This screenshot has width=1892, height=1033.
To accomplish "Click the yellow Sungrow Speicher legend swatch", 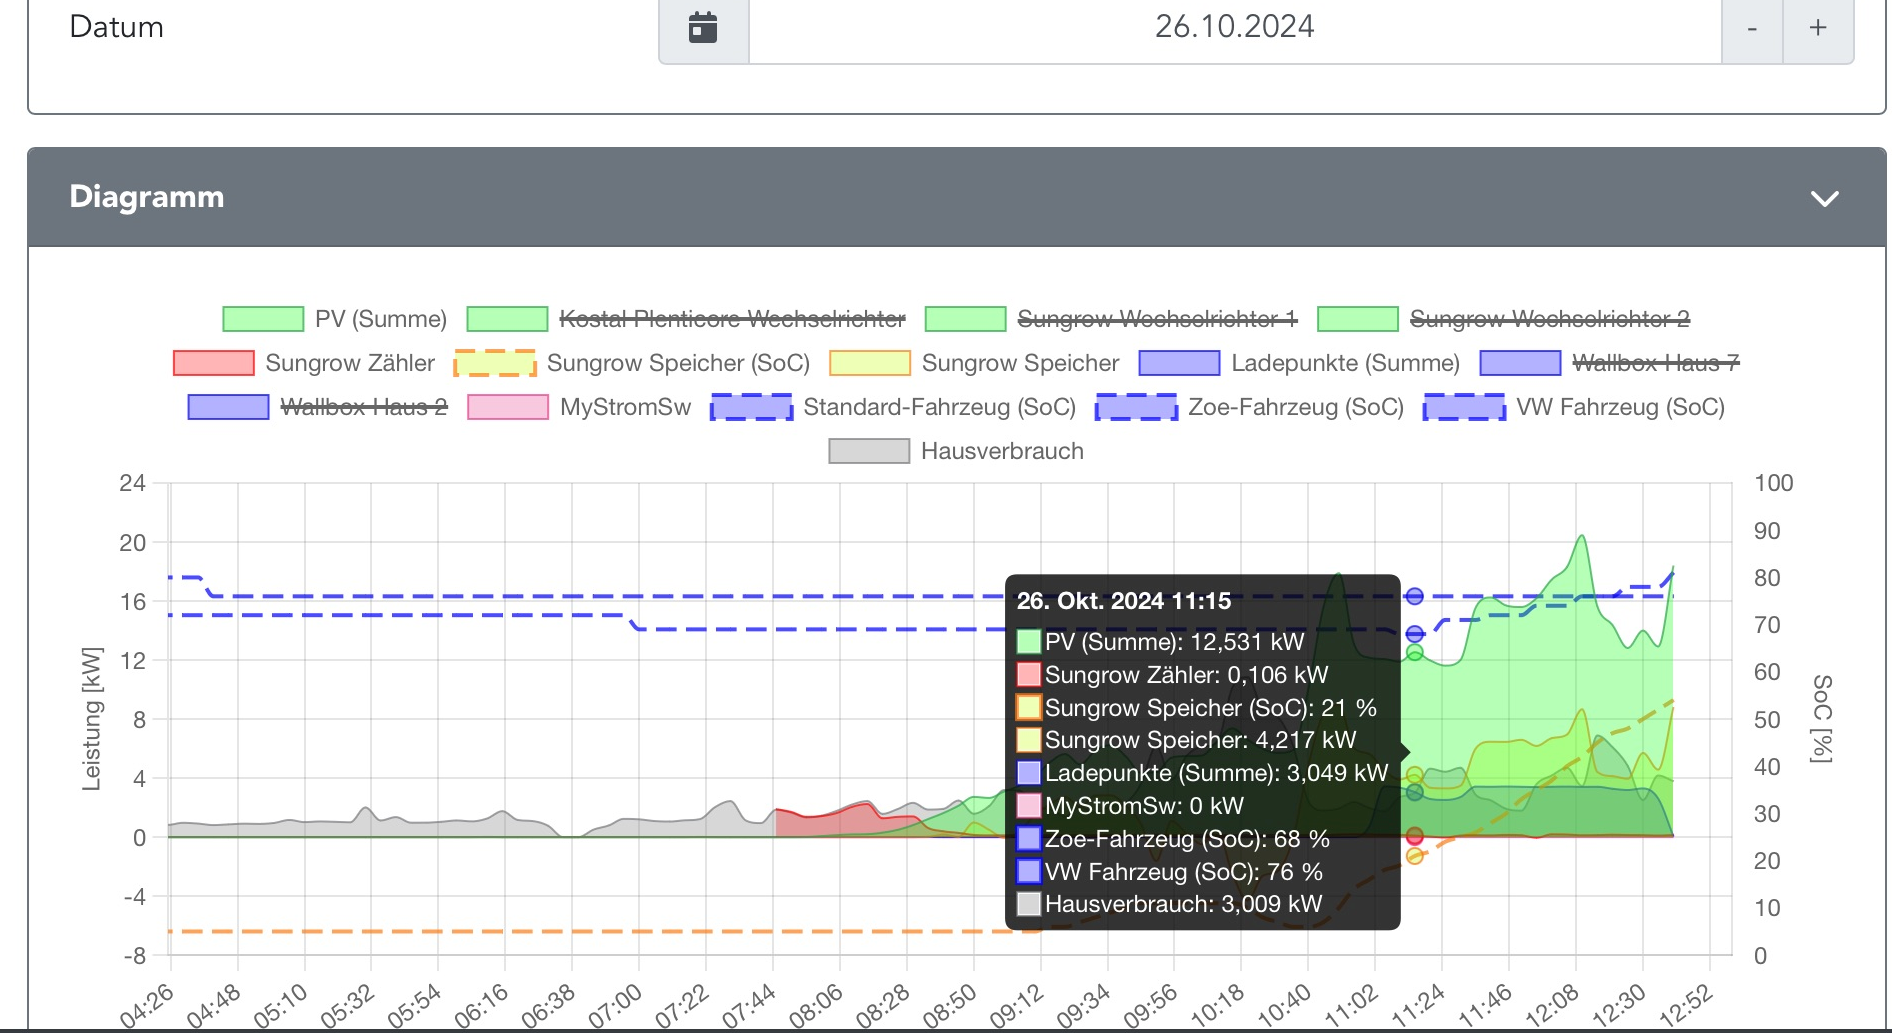I will click(870, 363).
